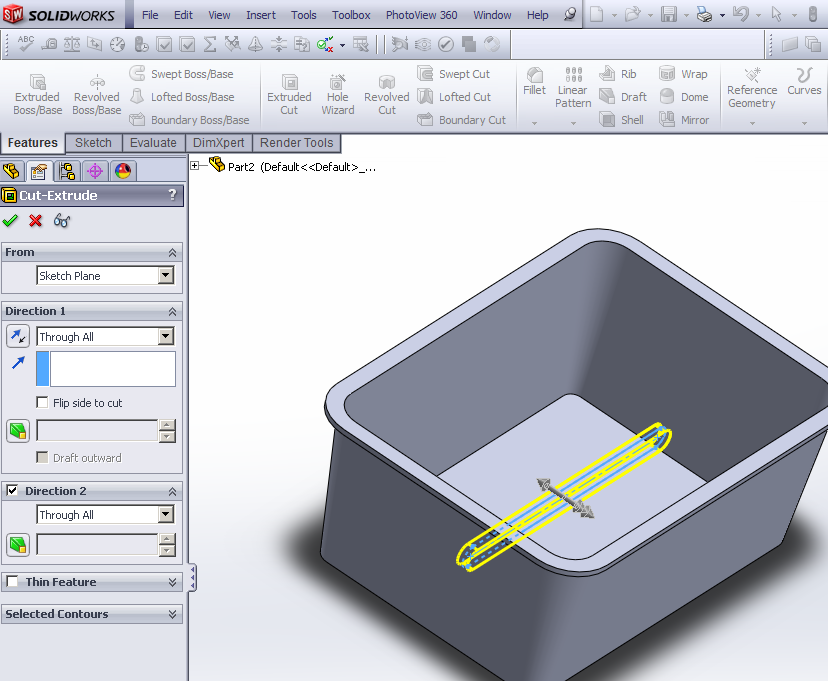The image size is (828, 681).
Task: Switch to the Sketch tab
Action: [93, 143]
